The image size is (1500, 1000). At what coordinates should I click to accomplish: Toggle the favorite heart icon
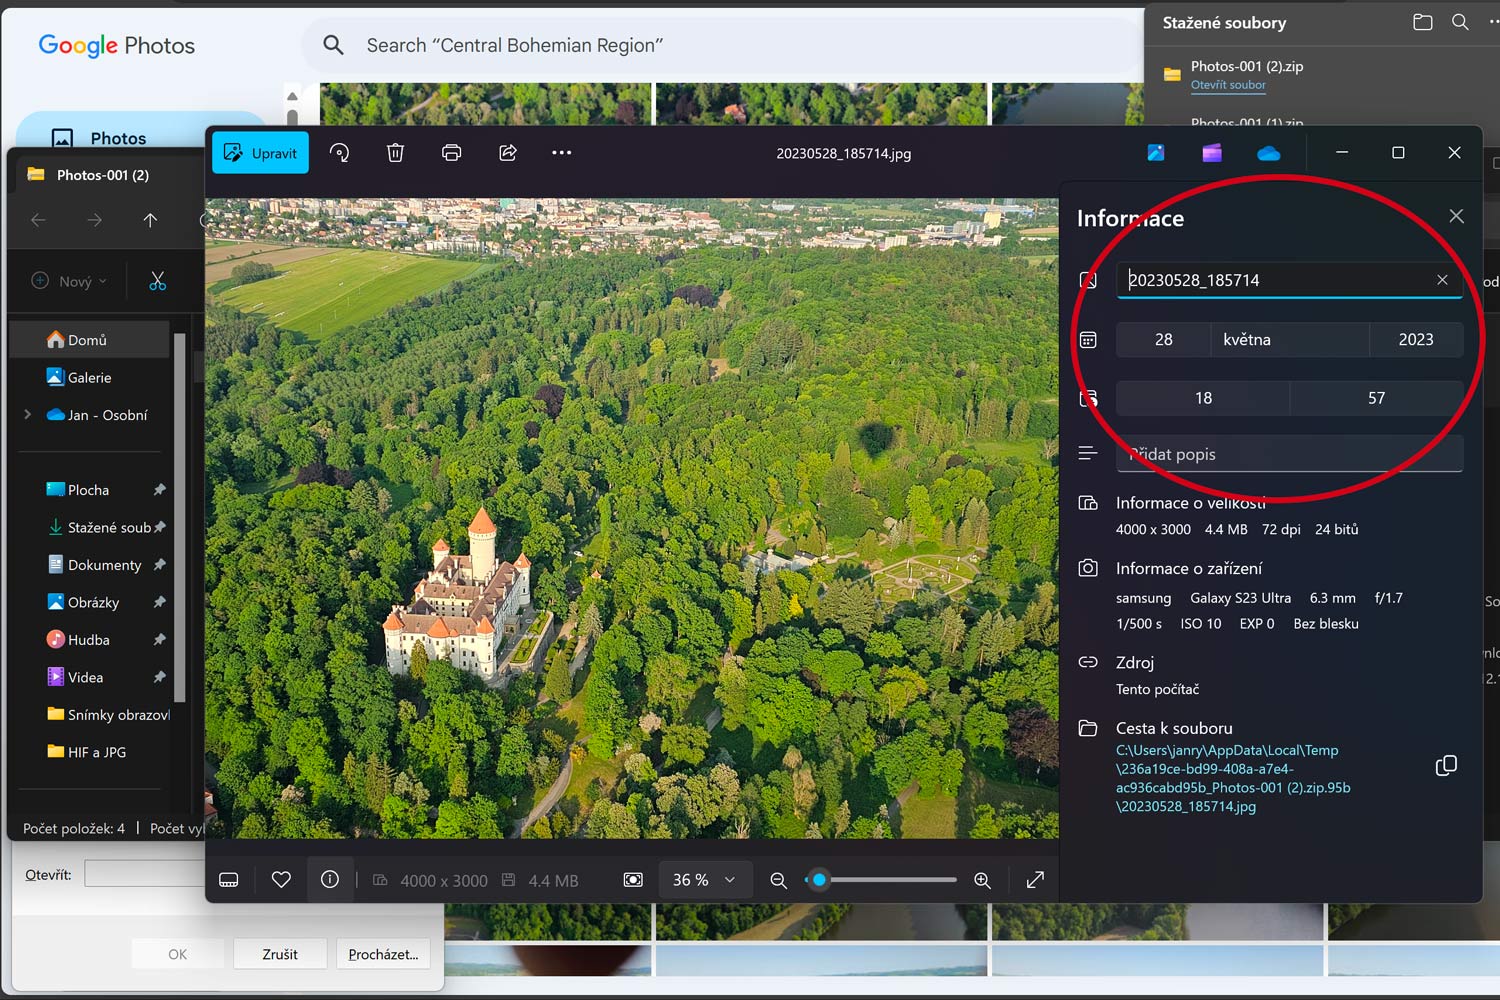[281, 880]
